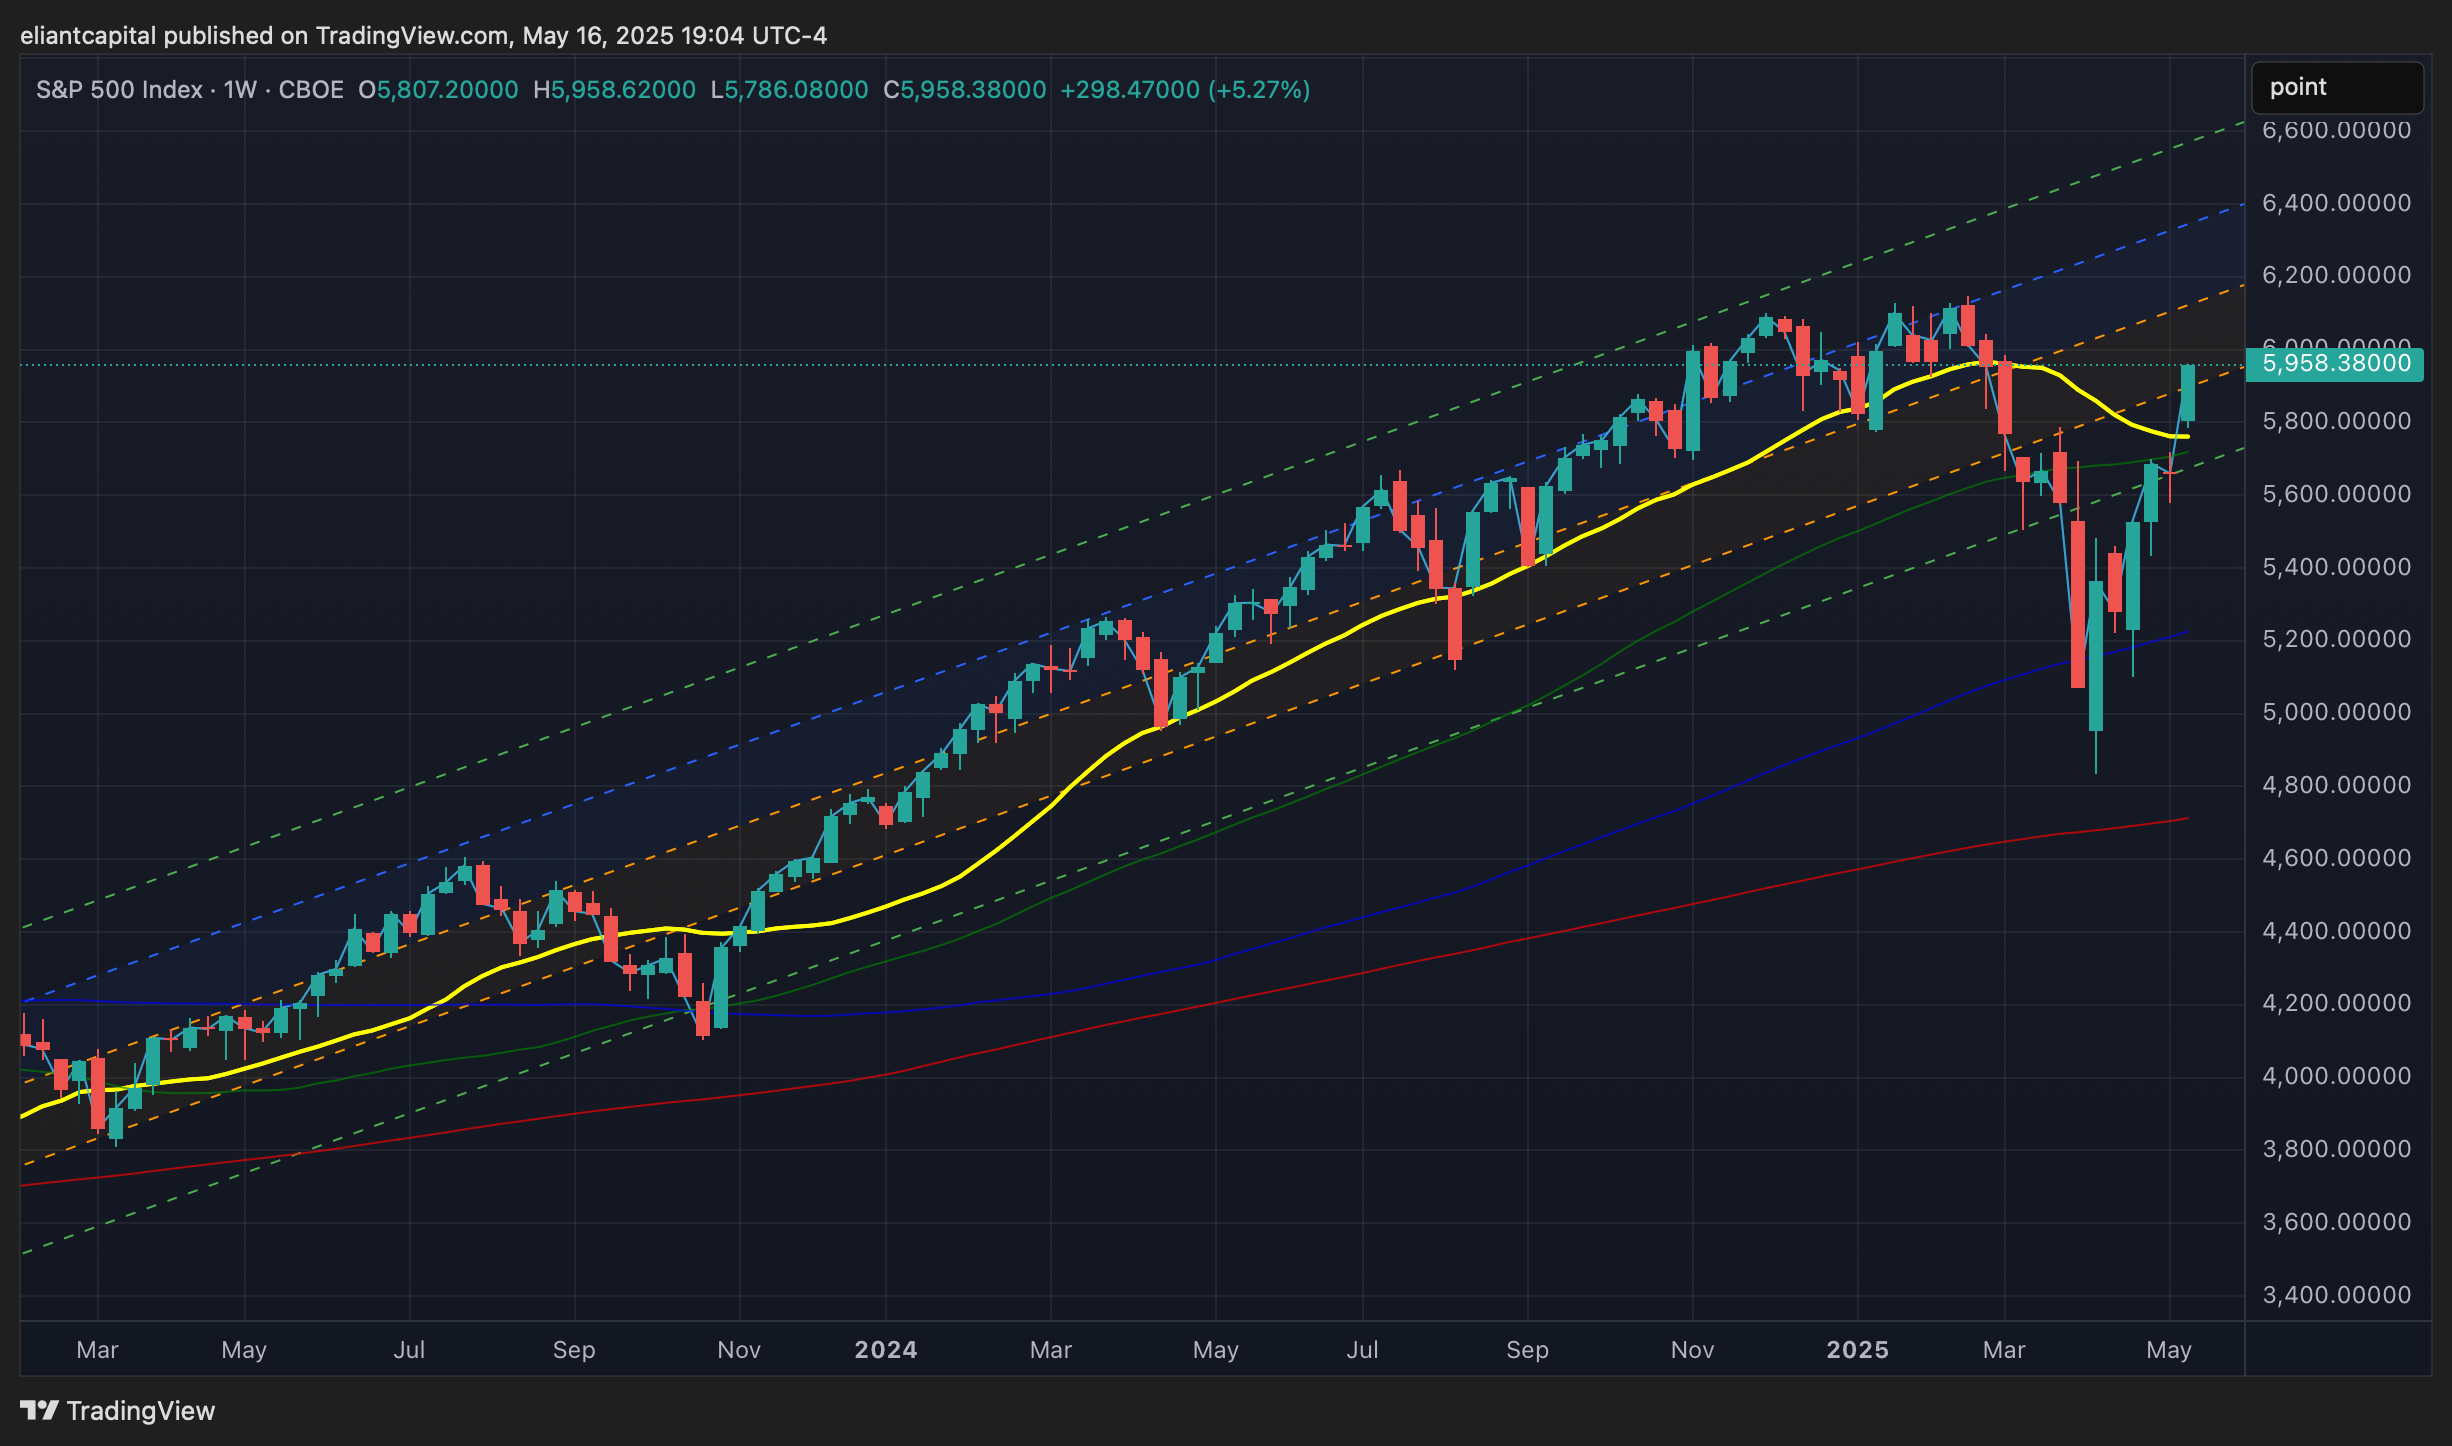Screen dimensions: 2452x1446
Task: Click the weekly change +298.47000 (+5.27%) text
Action: tap(1185, 90)
